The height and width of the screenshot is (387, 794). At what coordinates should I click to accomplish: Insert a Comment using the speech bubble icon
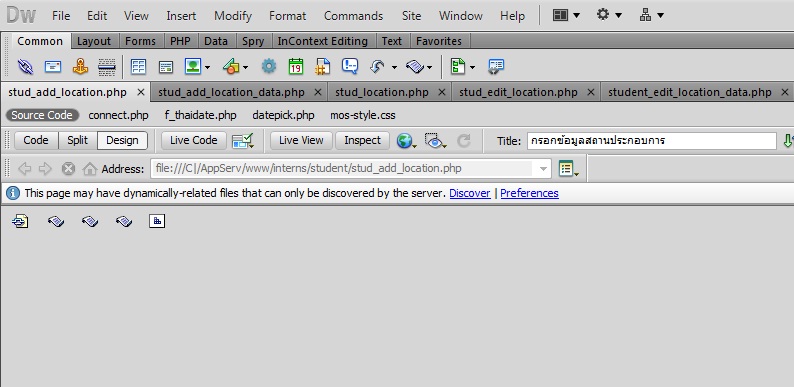tap(350, 66)
